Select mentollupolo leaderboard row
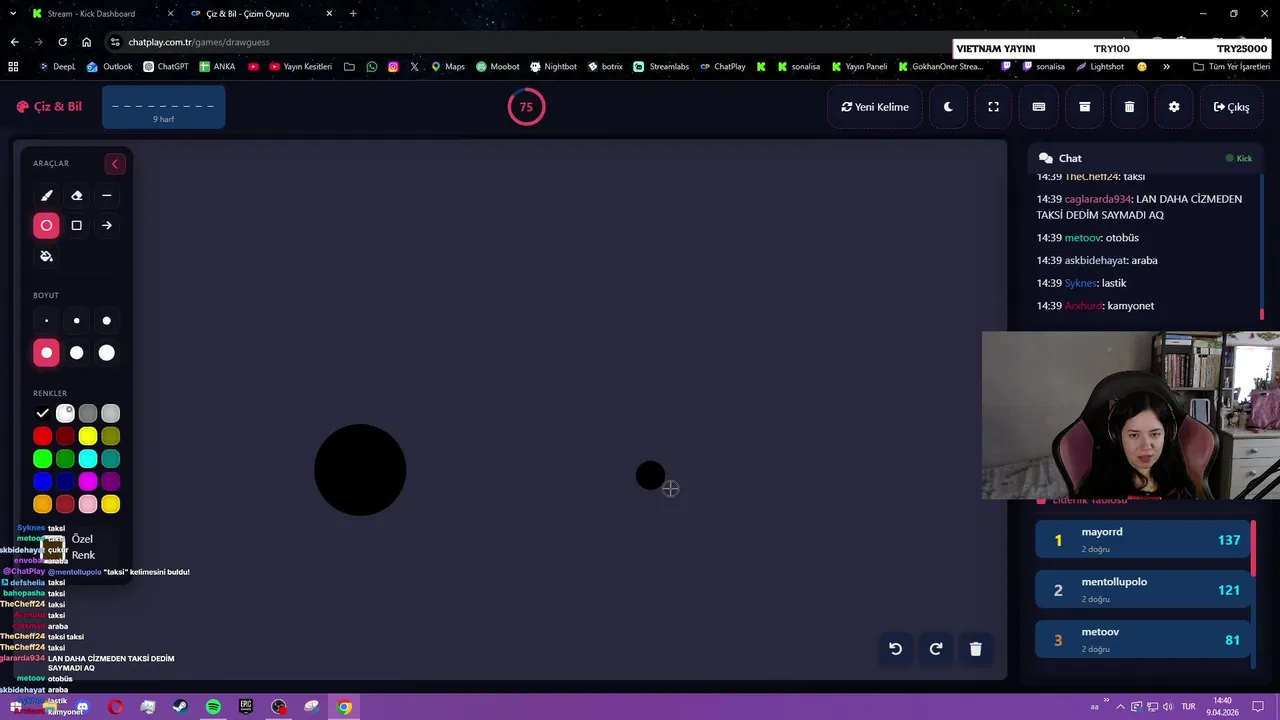Viewport: 1280px width, 720px height. tap(1143, 590)
